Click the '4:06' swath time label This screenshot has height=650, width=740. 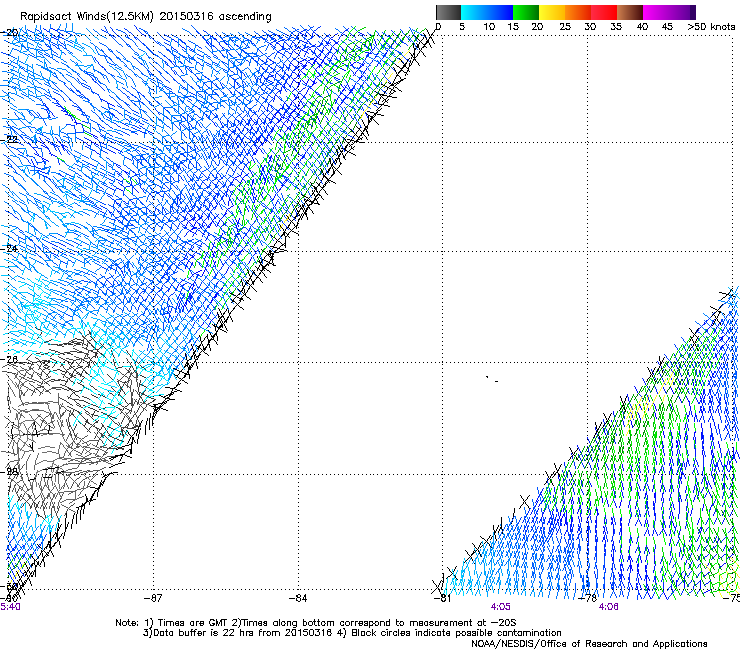pyautogui.click(x=608, y=607)
